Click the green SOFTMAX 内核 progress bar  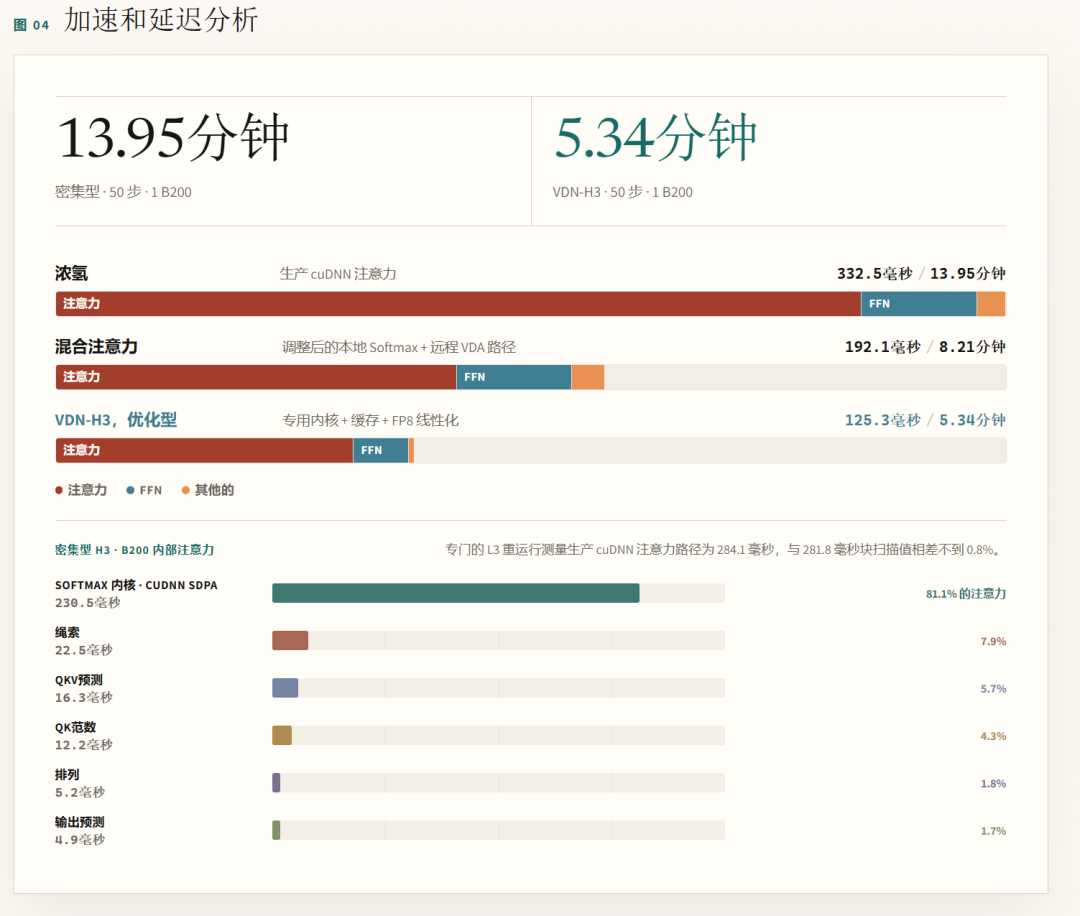pos(456,593)
